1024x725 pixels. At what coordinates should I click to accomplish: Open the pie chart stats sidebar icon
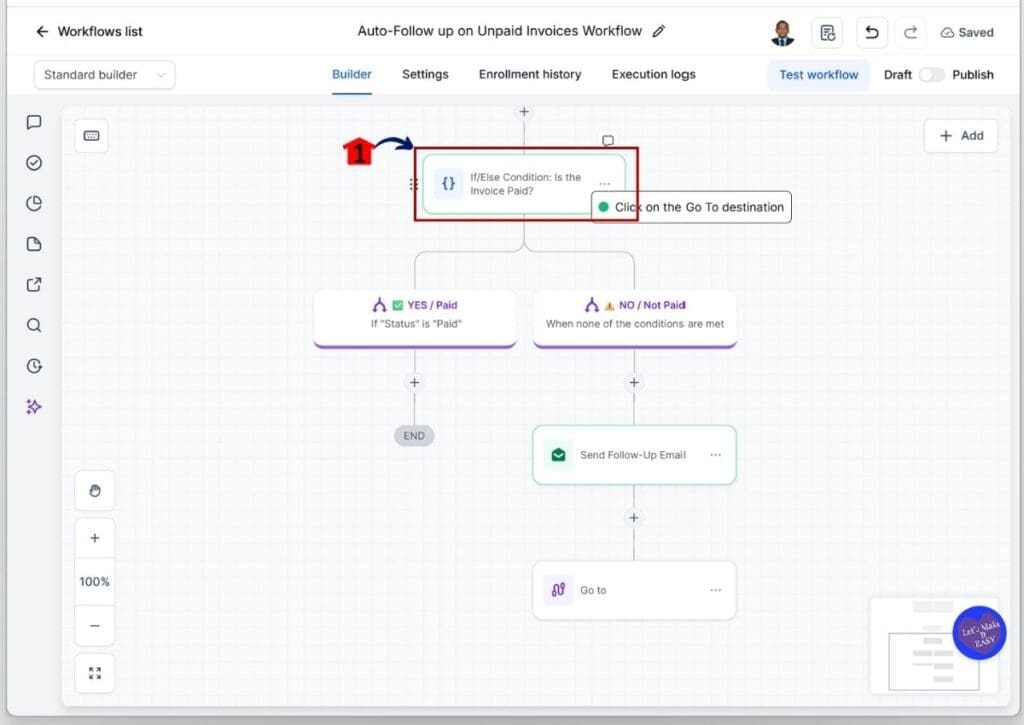pyautogui.click(x=34, y=203)
